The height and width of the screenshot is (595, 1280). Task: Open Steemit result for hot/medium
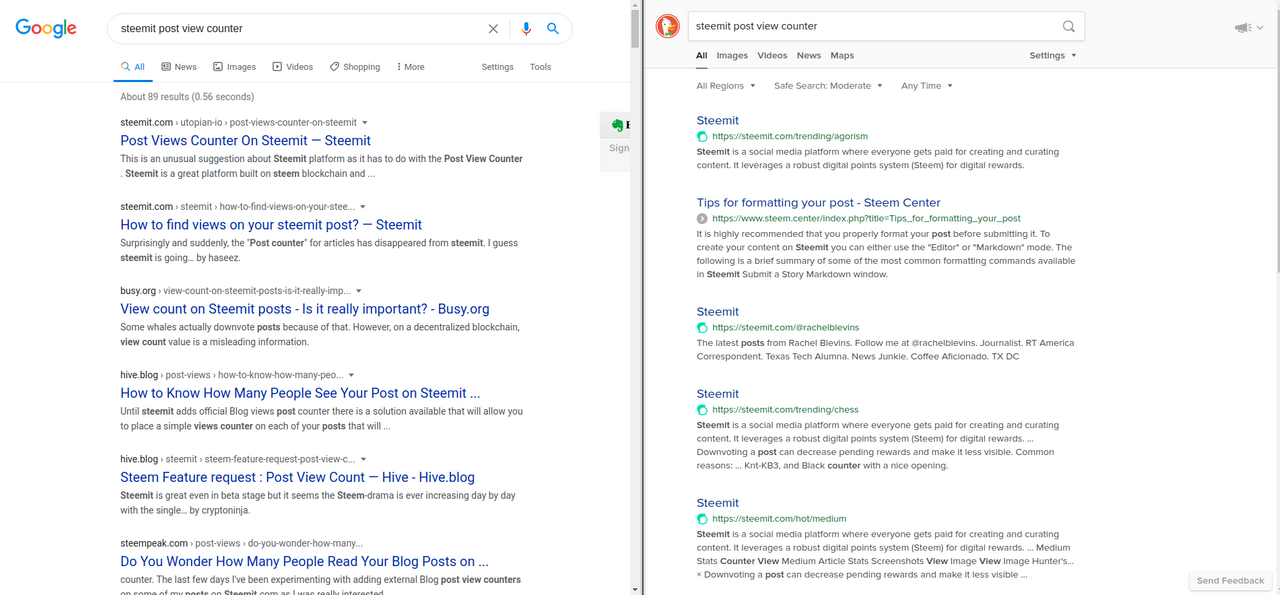click(718, 503)
